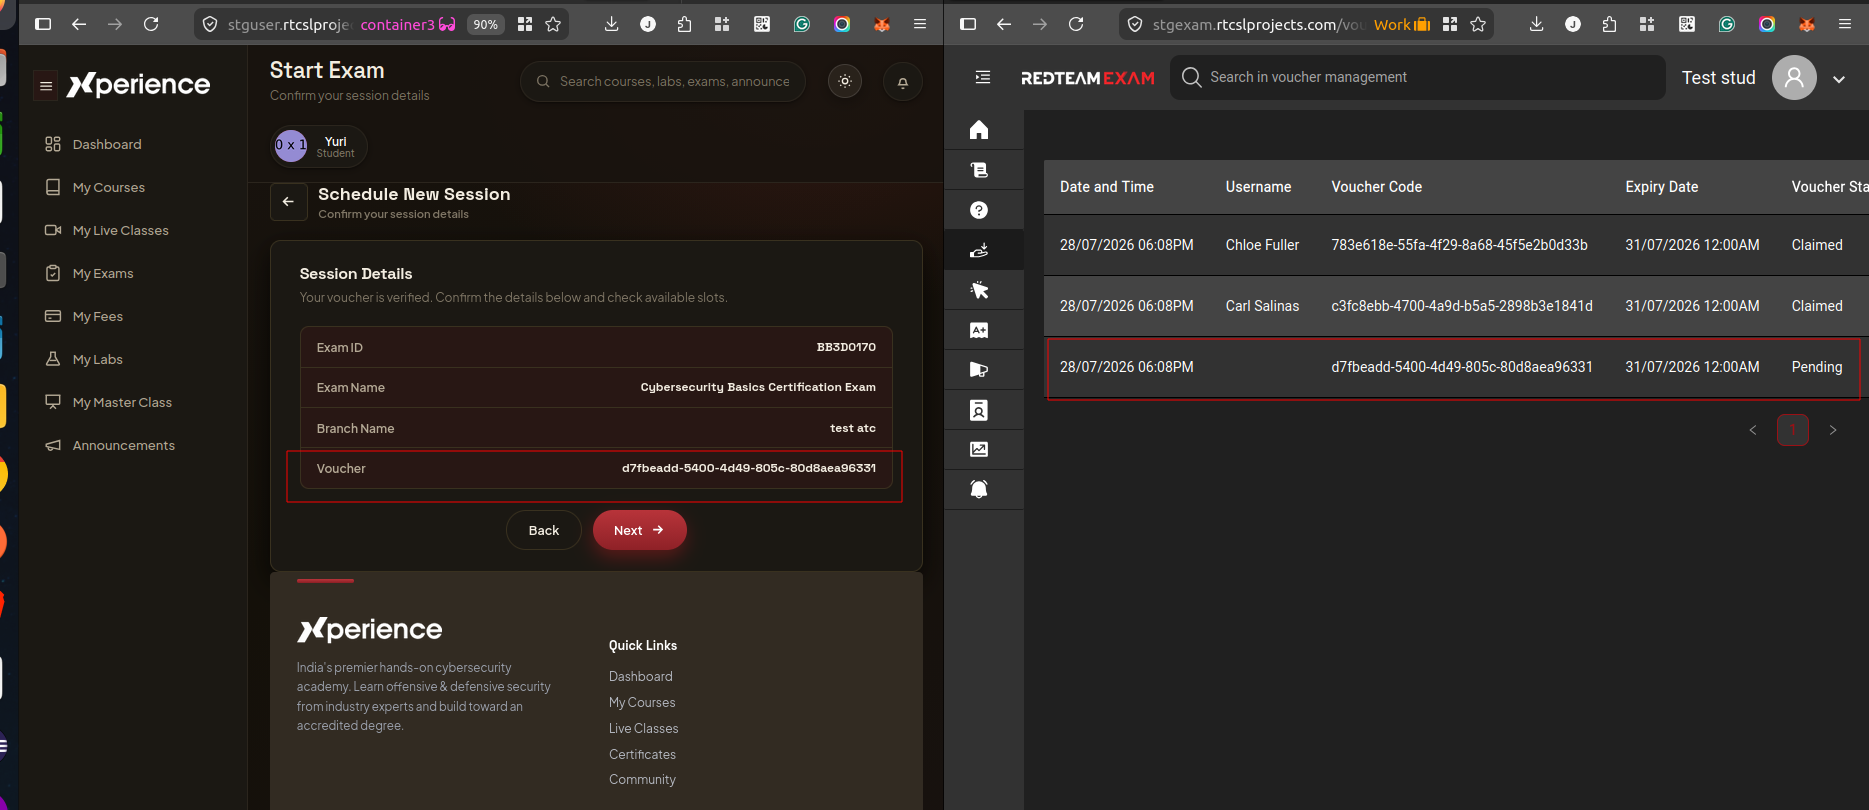Follow the Certificates quick link in footer
This screenshot has height=810, width=1869.
pyautogui.click(x=643, y=755)
